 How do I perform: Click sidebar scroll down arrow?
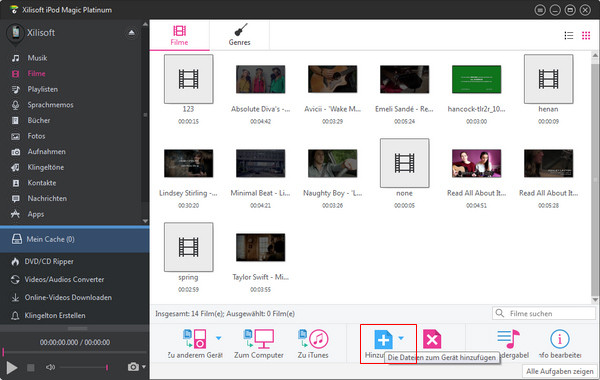click(x=145, y=221)
